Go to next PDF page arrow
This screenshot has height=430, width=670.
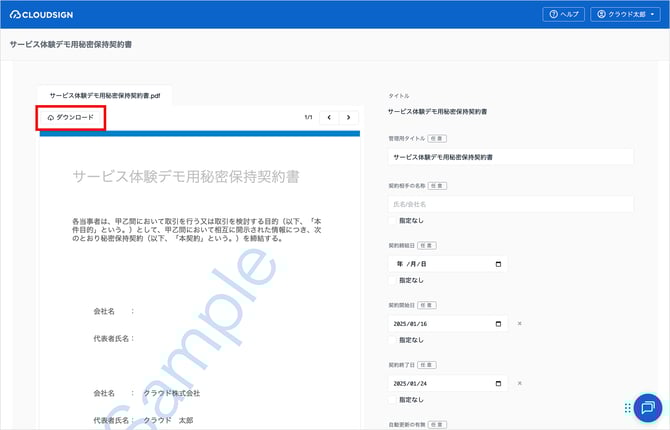point(348,117)
